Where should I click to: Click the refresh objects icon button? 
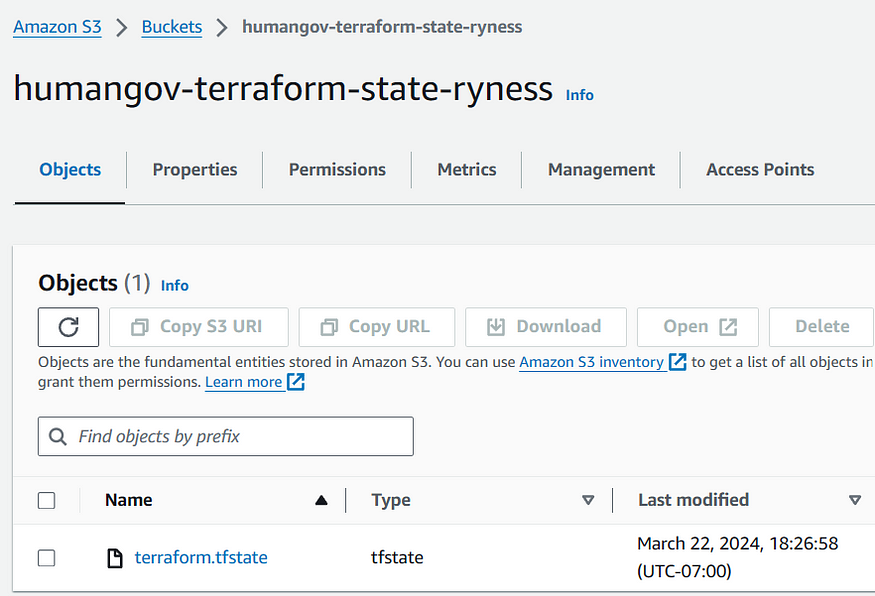[x=69, y=327]
